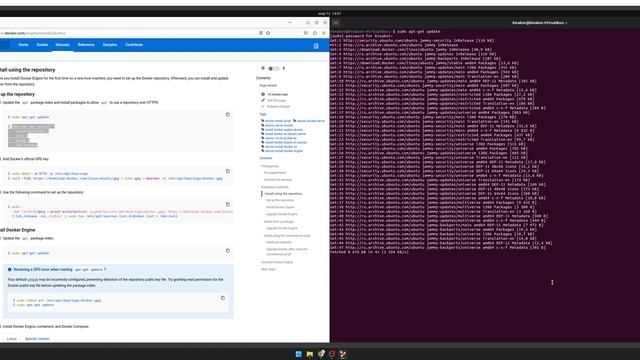The image size is (640, 360).
Task: Jump to 'OS requirements' in contents
Action: point(275,173)
